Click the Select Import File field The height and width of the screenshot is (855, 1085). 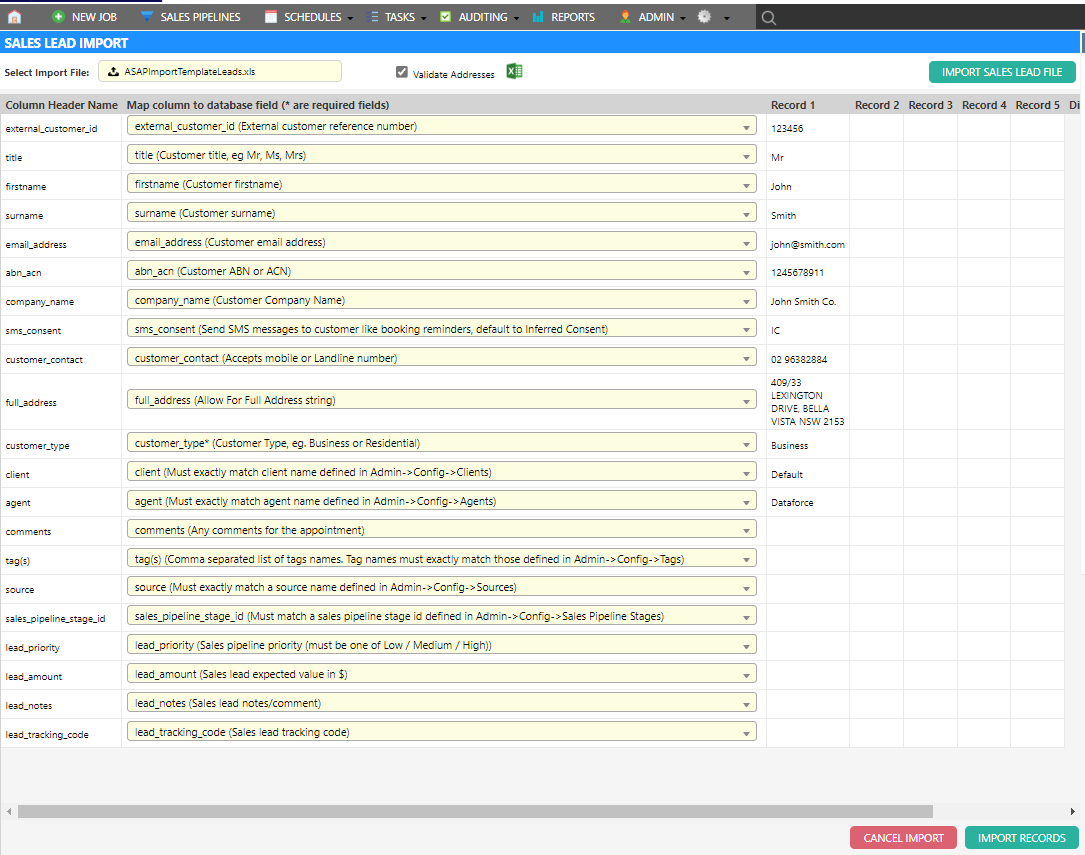(220, 72)
